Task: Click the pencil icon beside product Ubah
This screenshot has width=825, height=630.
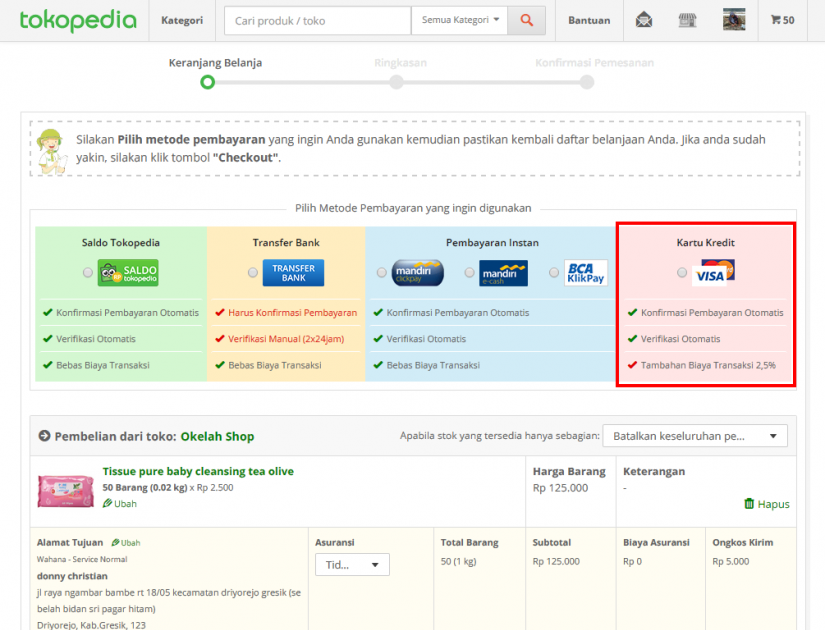Action: pyautogui.click(x=107, y=503)
